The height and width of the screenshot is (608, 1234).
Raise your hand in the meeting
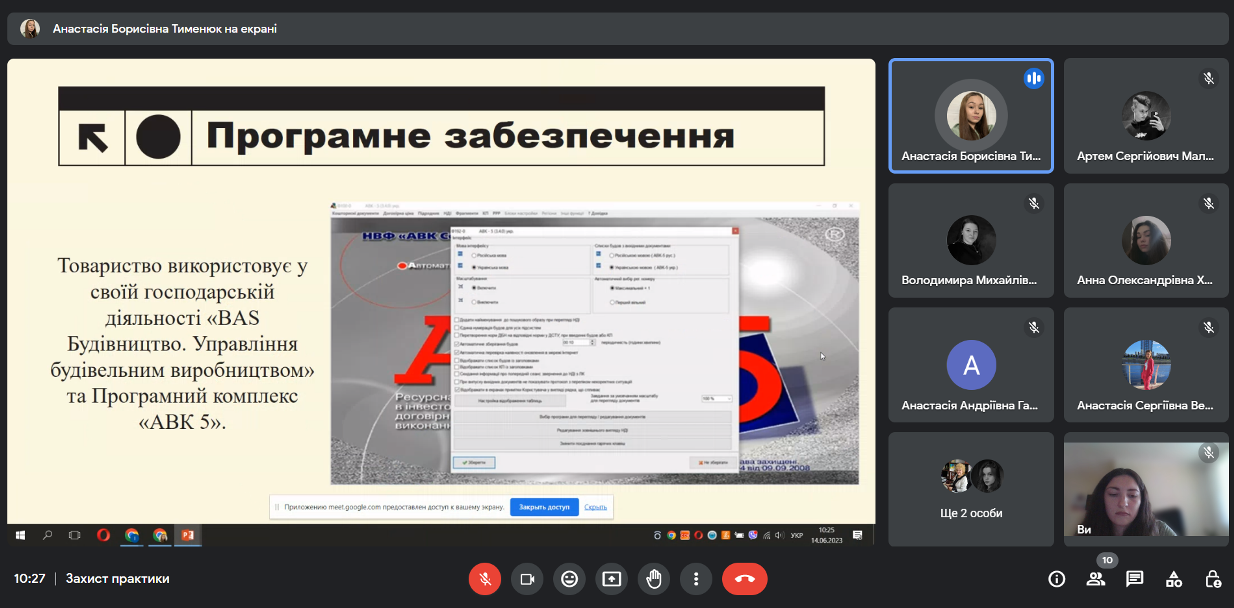[653, 578]
